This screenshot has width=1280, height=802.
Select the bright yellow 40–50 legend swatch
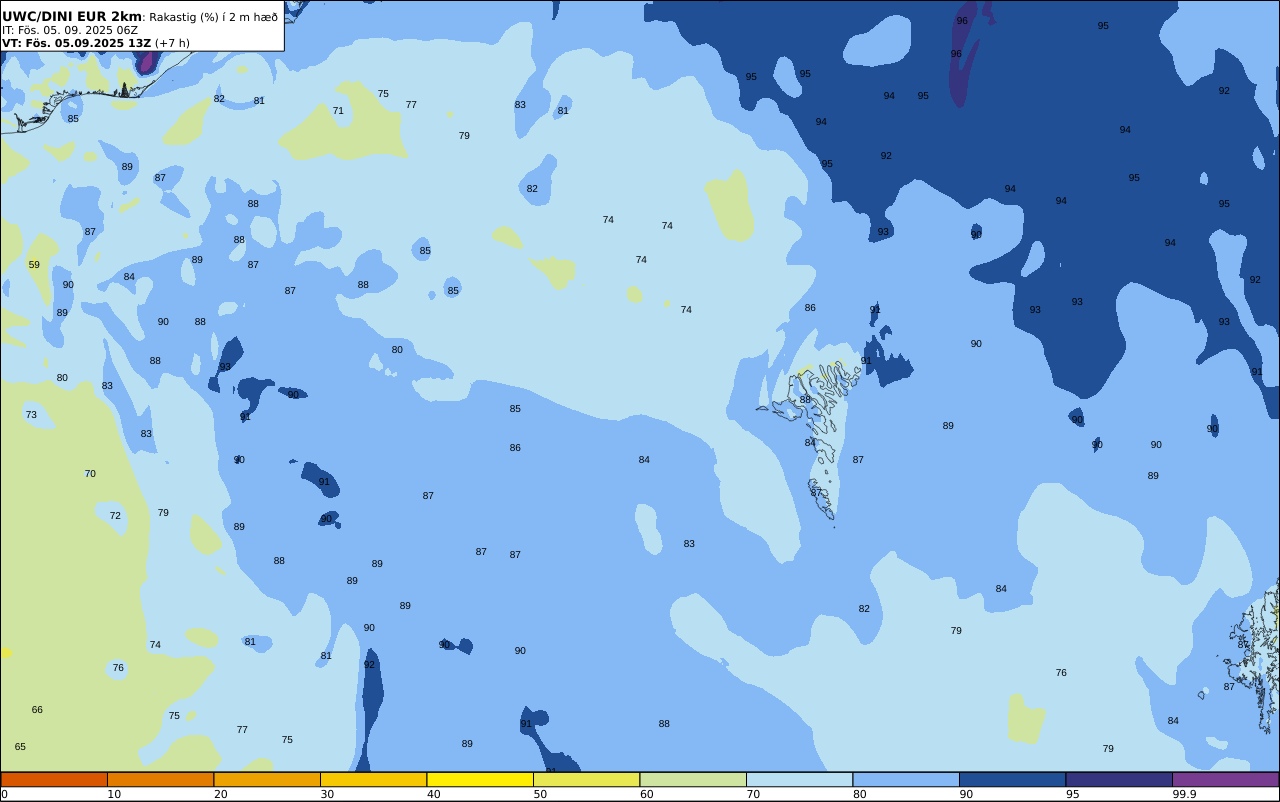click(x=480, y=779)
